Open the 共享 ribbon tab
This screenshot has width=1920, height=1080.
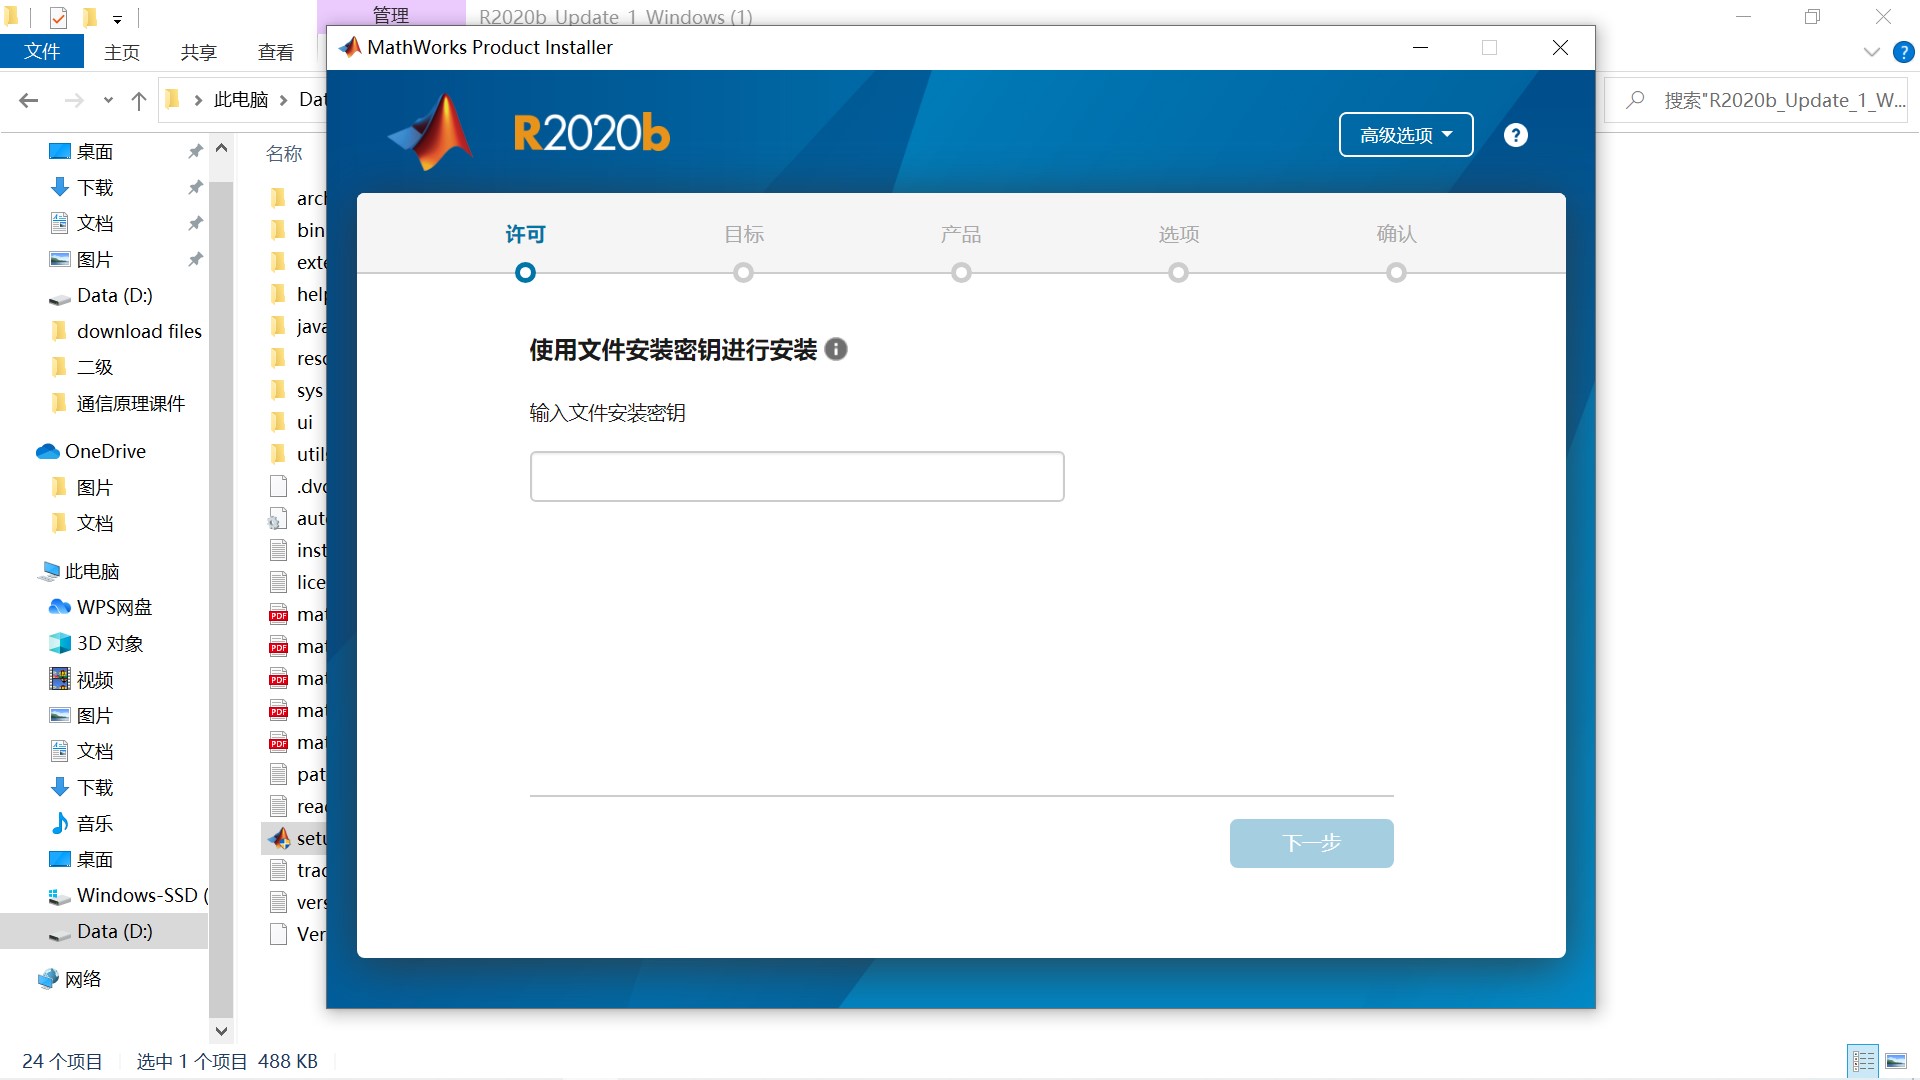(x=198, y=52)
